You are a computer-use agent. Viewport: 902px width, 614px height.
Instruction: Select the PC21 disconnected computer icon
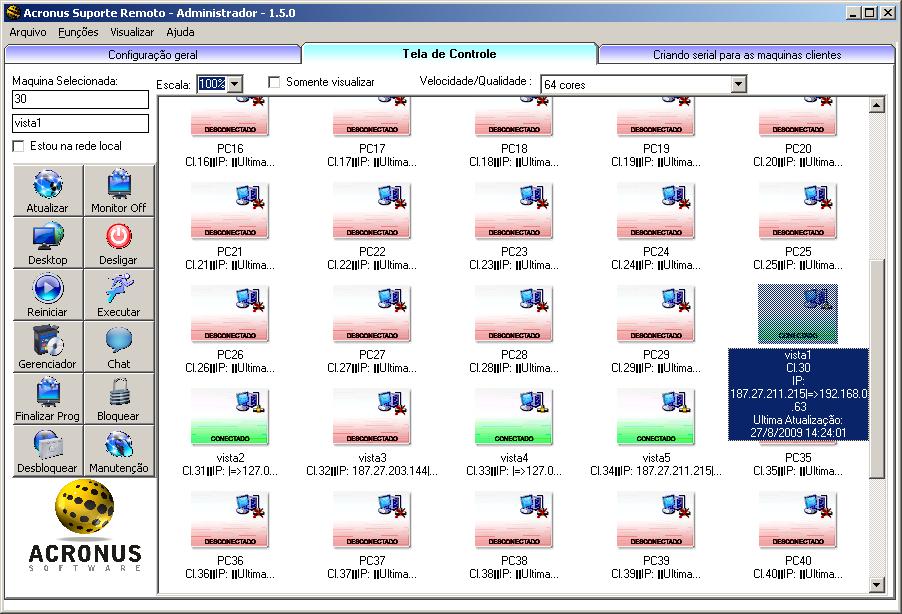tap(230, 211)
